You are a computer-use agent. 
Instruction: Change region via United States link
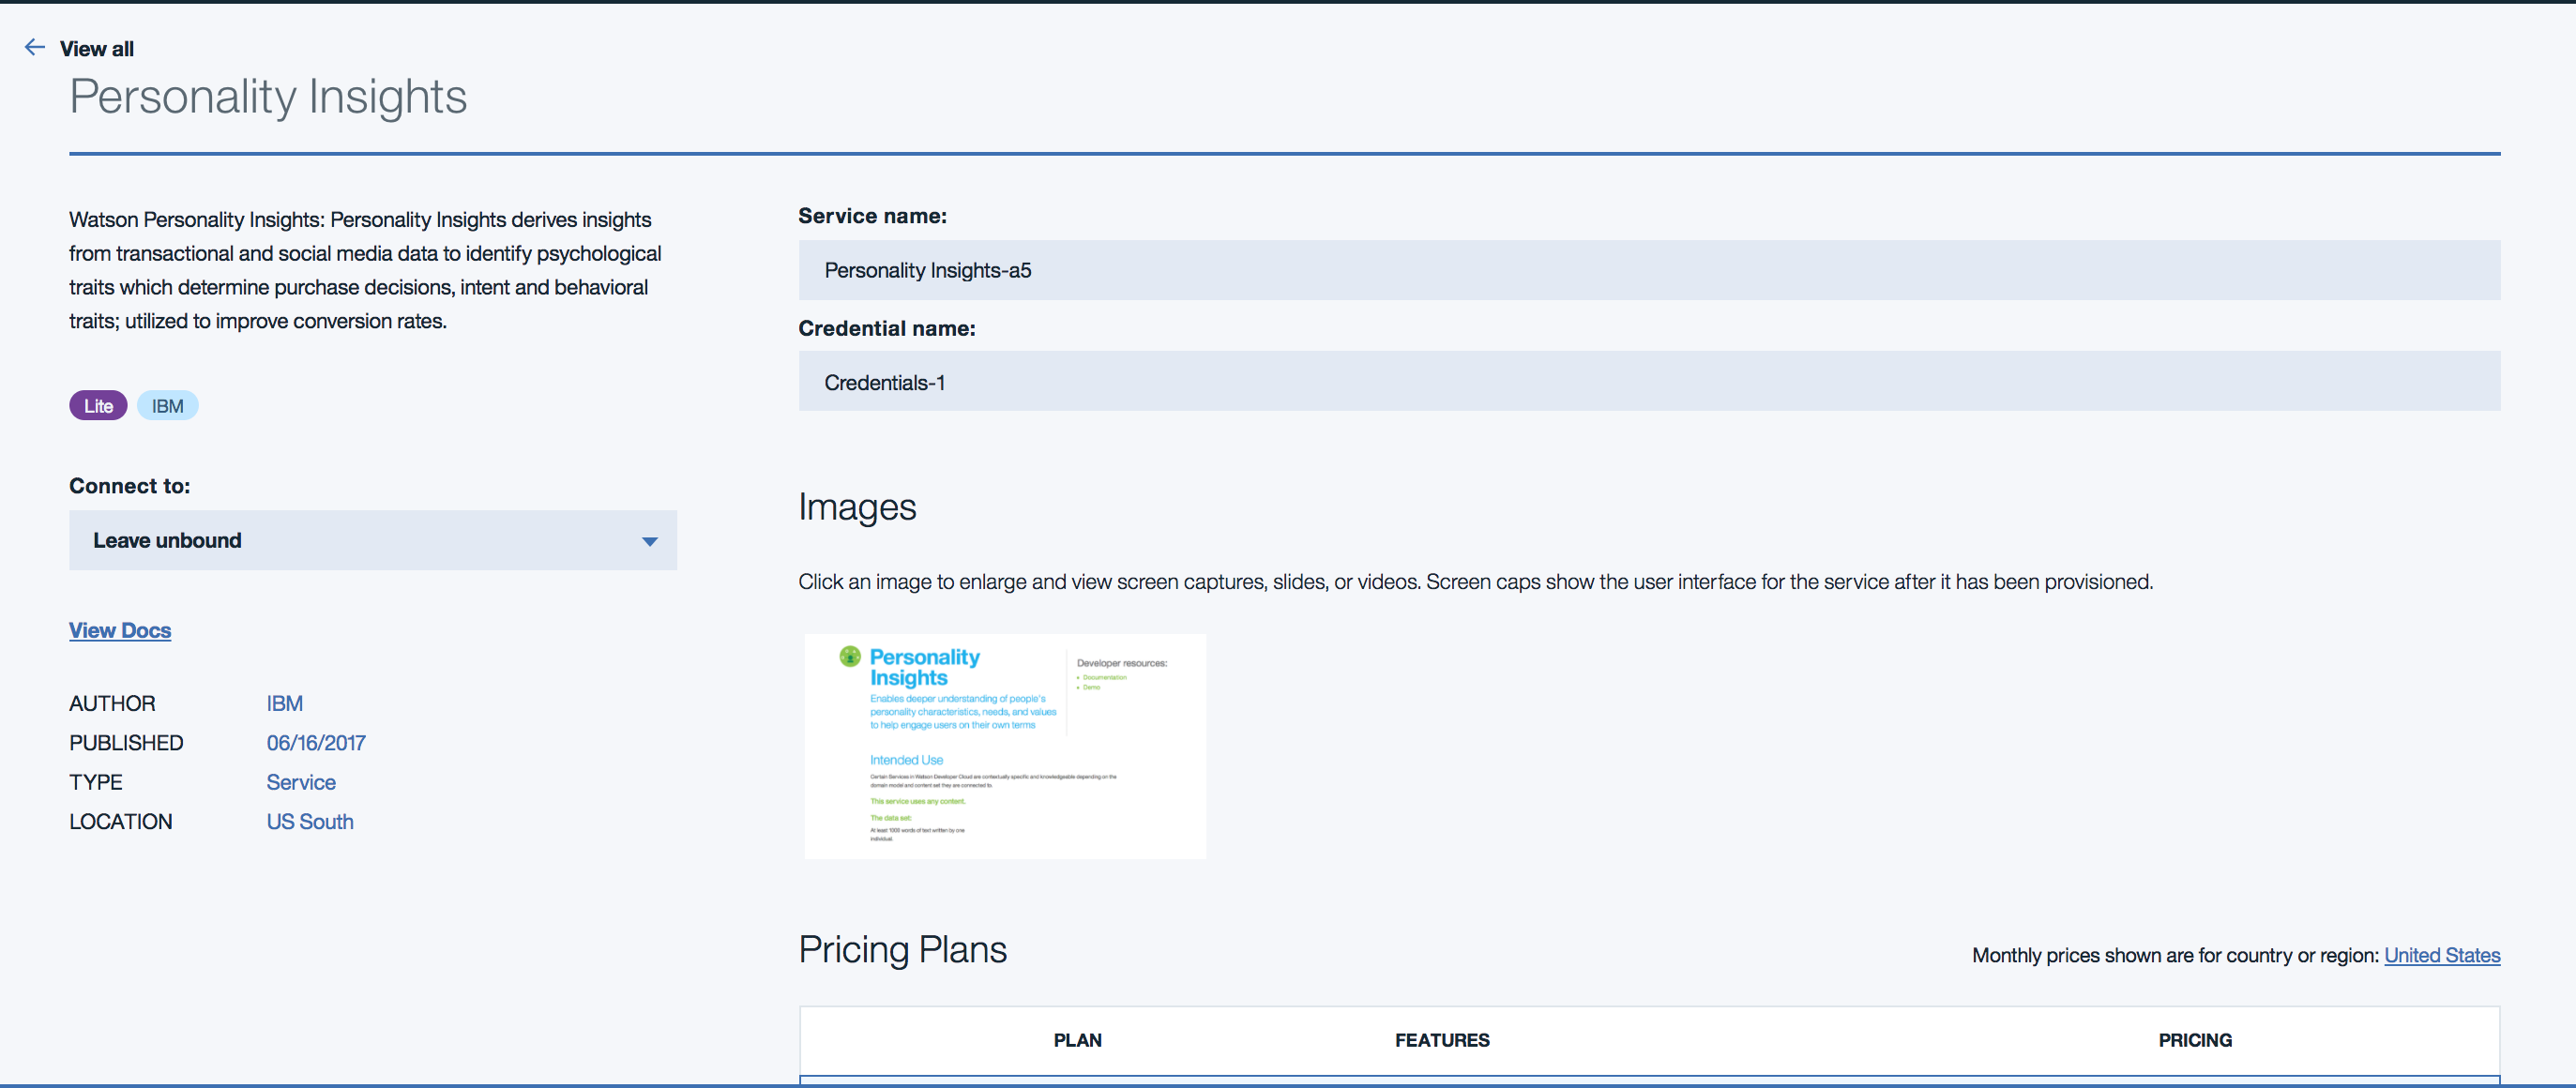click(2442, 955)
